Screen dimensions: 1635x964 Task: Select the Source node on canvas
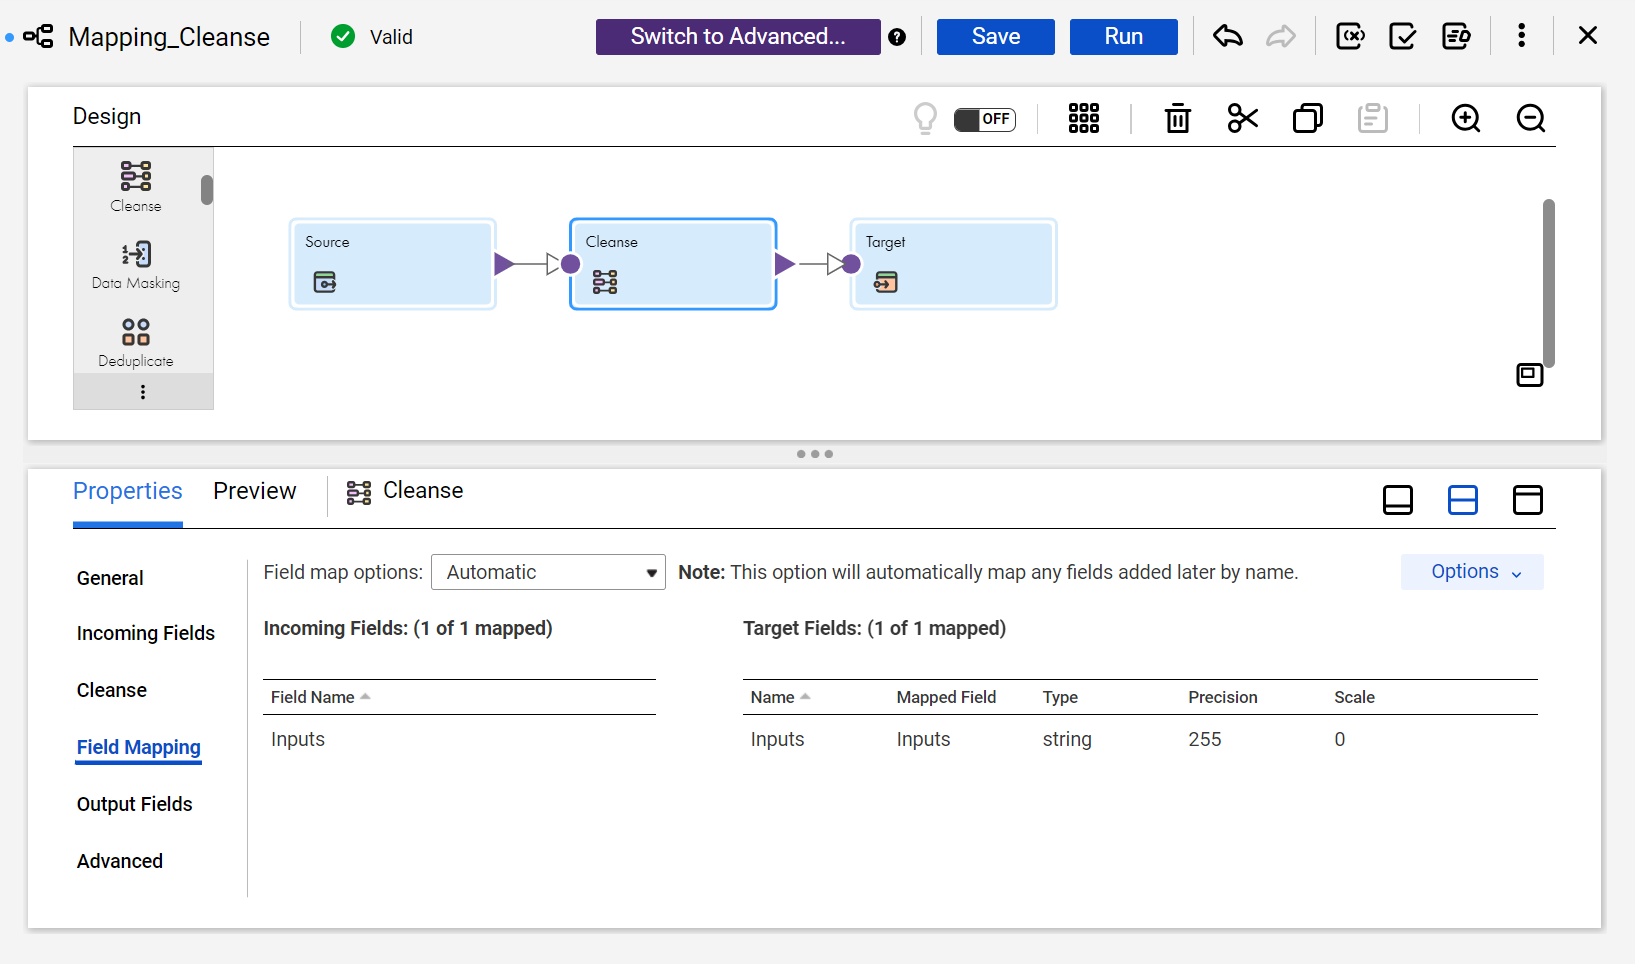393,264
